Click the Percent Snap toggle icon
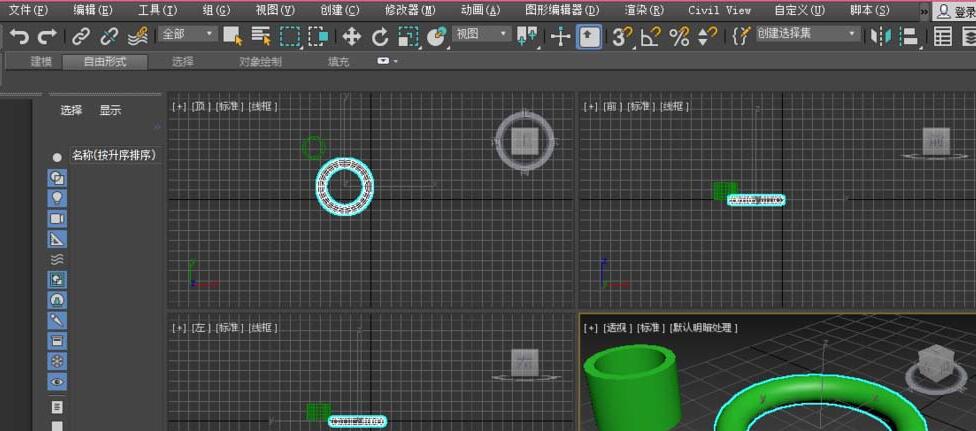Screen dimensions: 976x431 [x=679, y=37]
